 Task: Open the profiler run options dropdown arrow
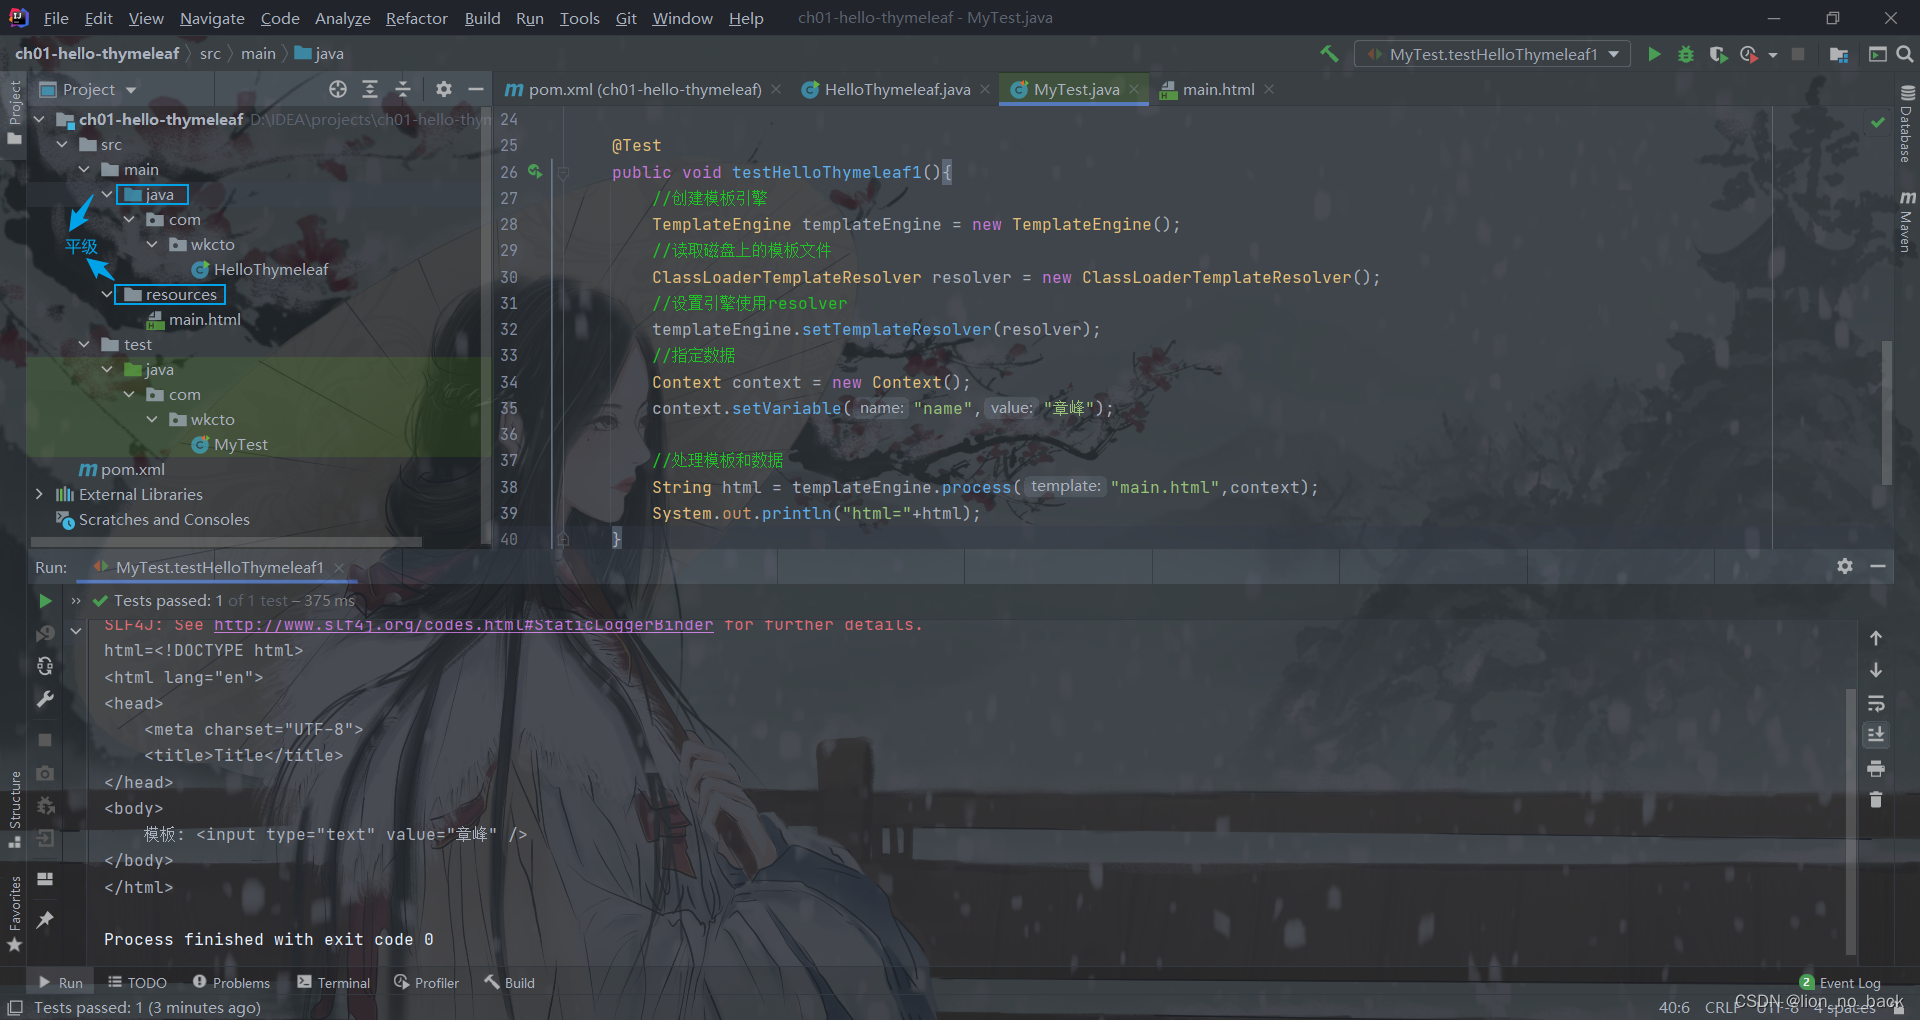[1773, 54]
